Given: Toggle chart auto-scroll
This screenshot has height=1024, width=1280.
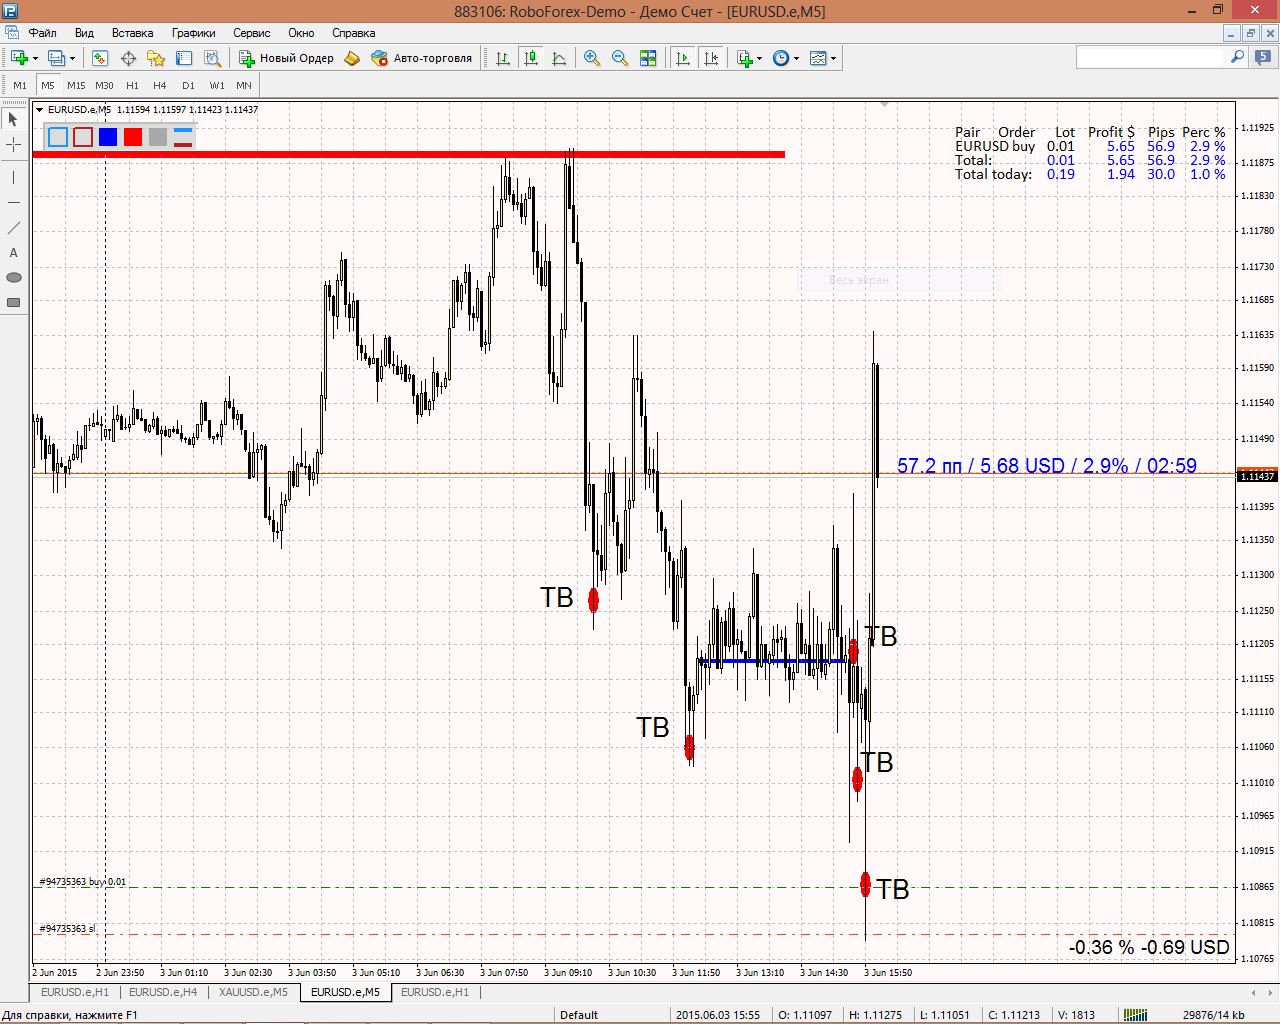Looking at the screenshot, I should 683,58.
